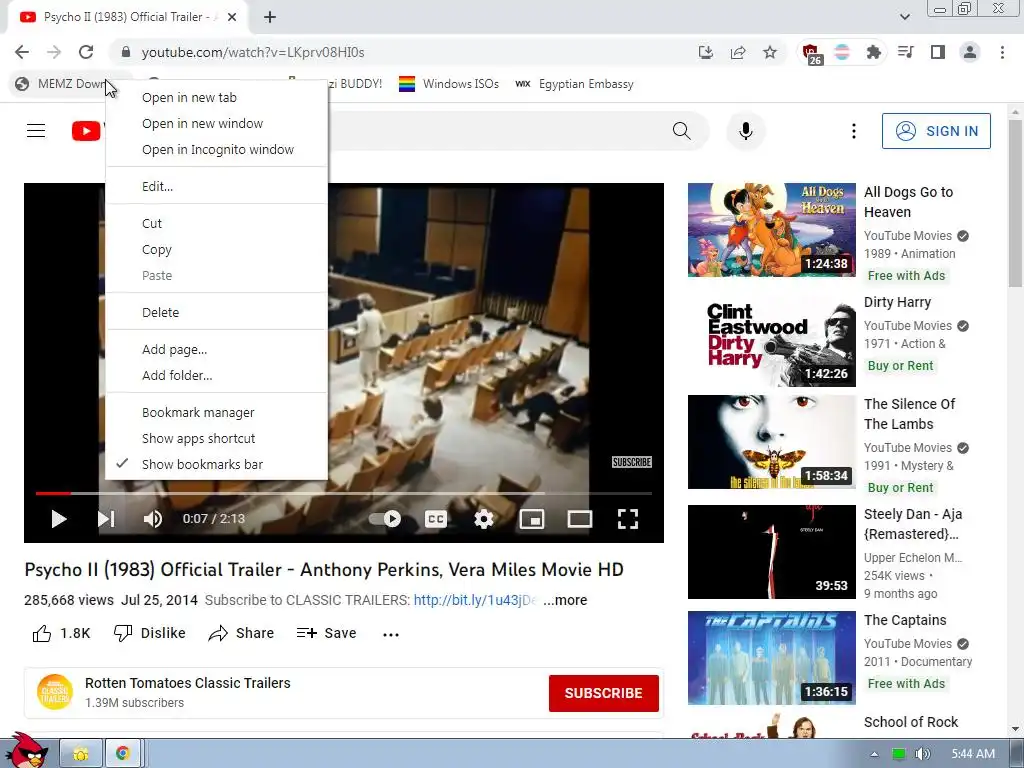Enter fullscreen with the player icon
The image size is (1024, 768).
pos(628,519)
